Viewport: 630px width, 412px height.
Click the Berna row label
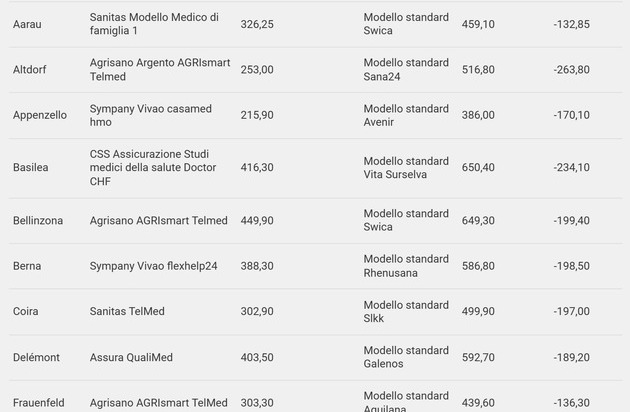[x=27, y=266]
